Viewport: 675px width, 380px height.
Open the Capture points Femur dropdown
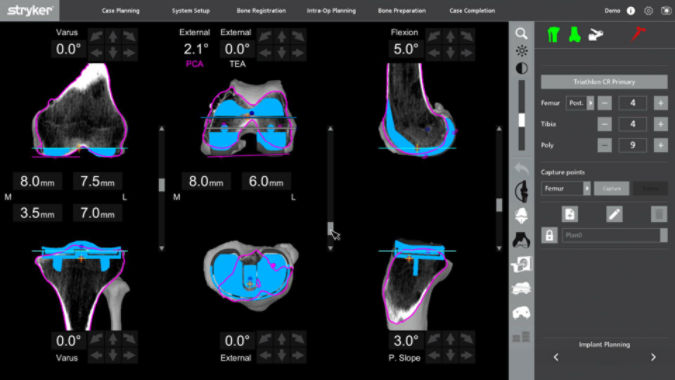(x=566, y=188)
